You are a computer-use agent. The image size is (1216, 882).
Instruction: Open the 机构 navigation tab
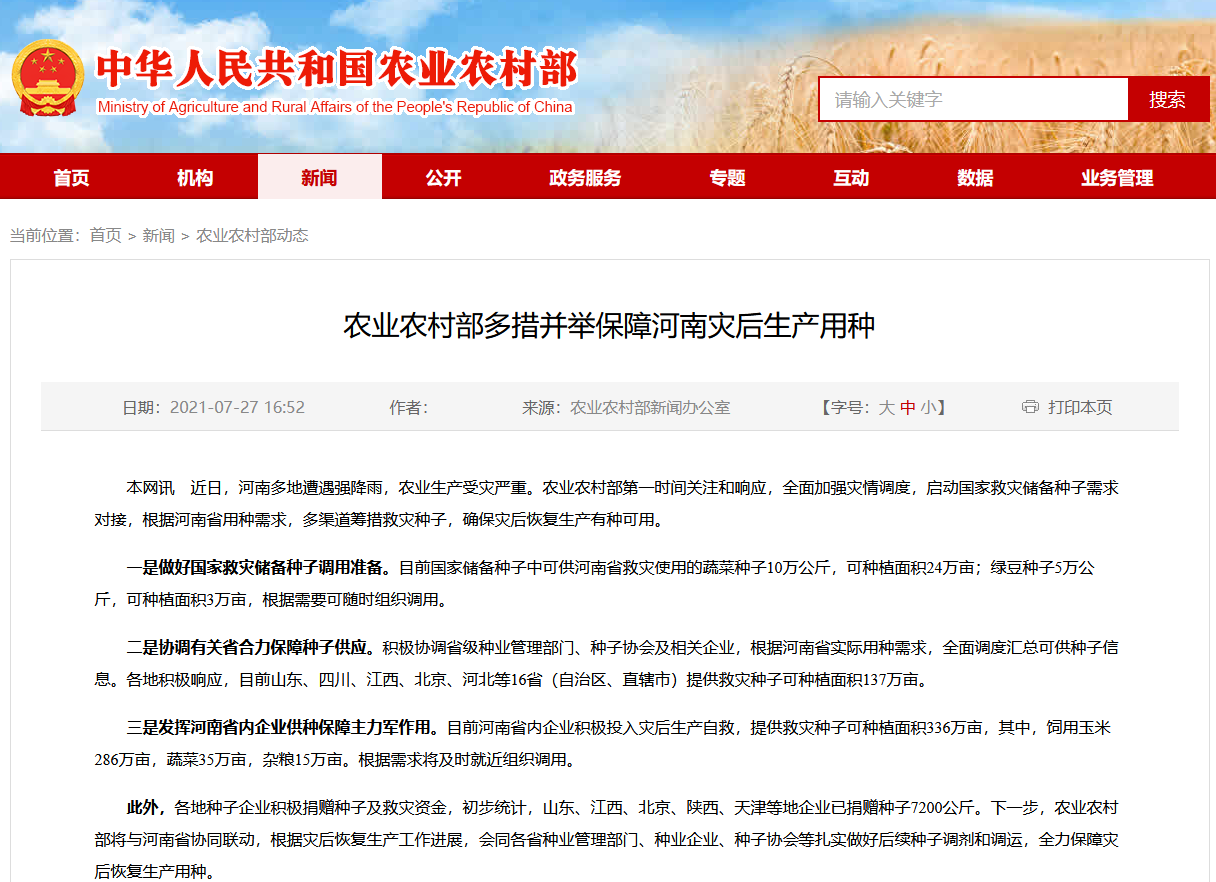pyautogui.click(x=195, y=177)
